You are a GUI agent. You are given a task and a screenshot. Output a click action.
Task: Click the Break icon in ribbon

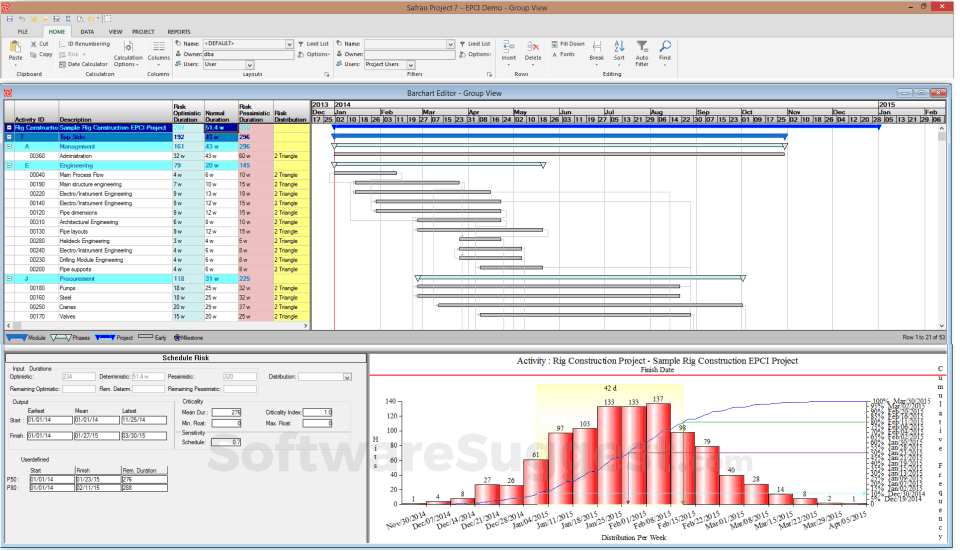pos(597,47)
